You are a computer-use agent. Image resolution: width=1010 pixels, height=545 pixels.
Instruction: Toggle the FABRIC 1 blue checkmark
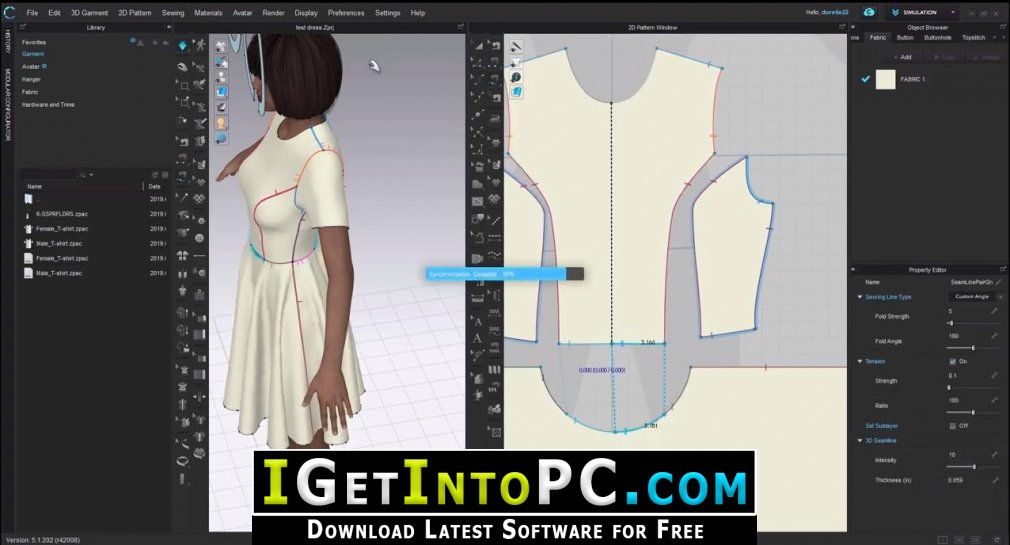pos(866,79)
